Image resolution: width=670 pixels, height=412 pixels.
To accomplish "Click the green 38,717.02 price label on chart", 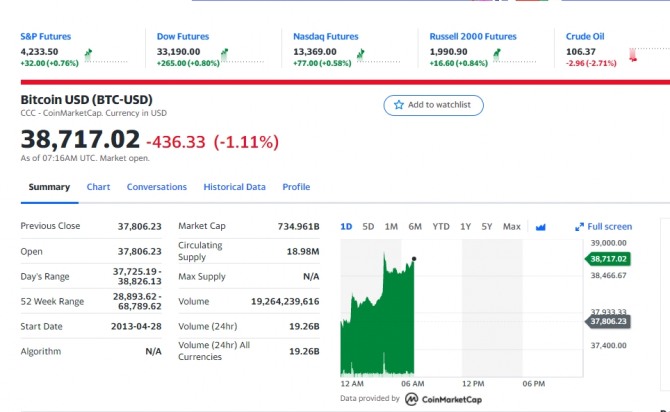I will click(x=608, y=259).
